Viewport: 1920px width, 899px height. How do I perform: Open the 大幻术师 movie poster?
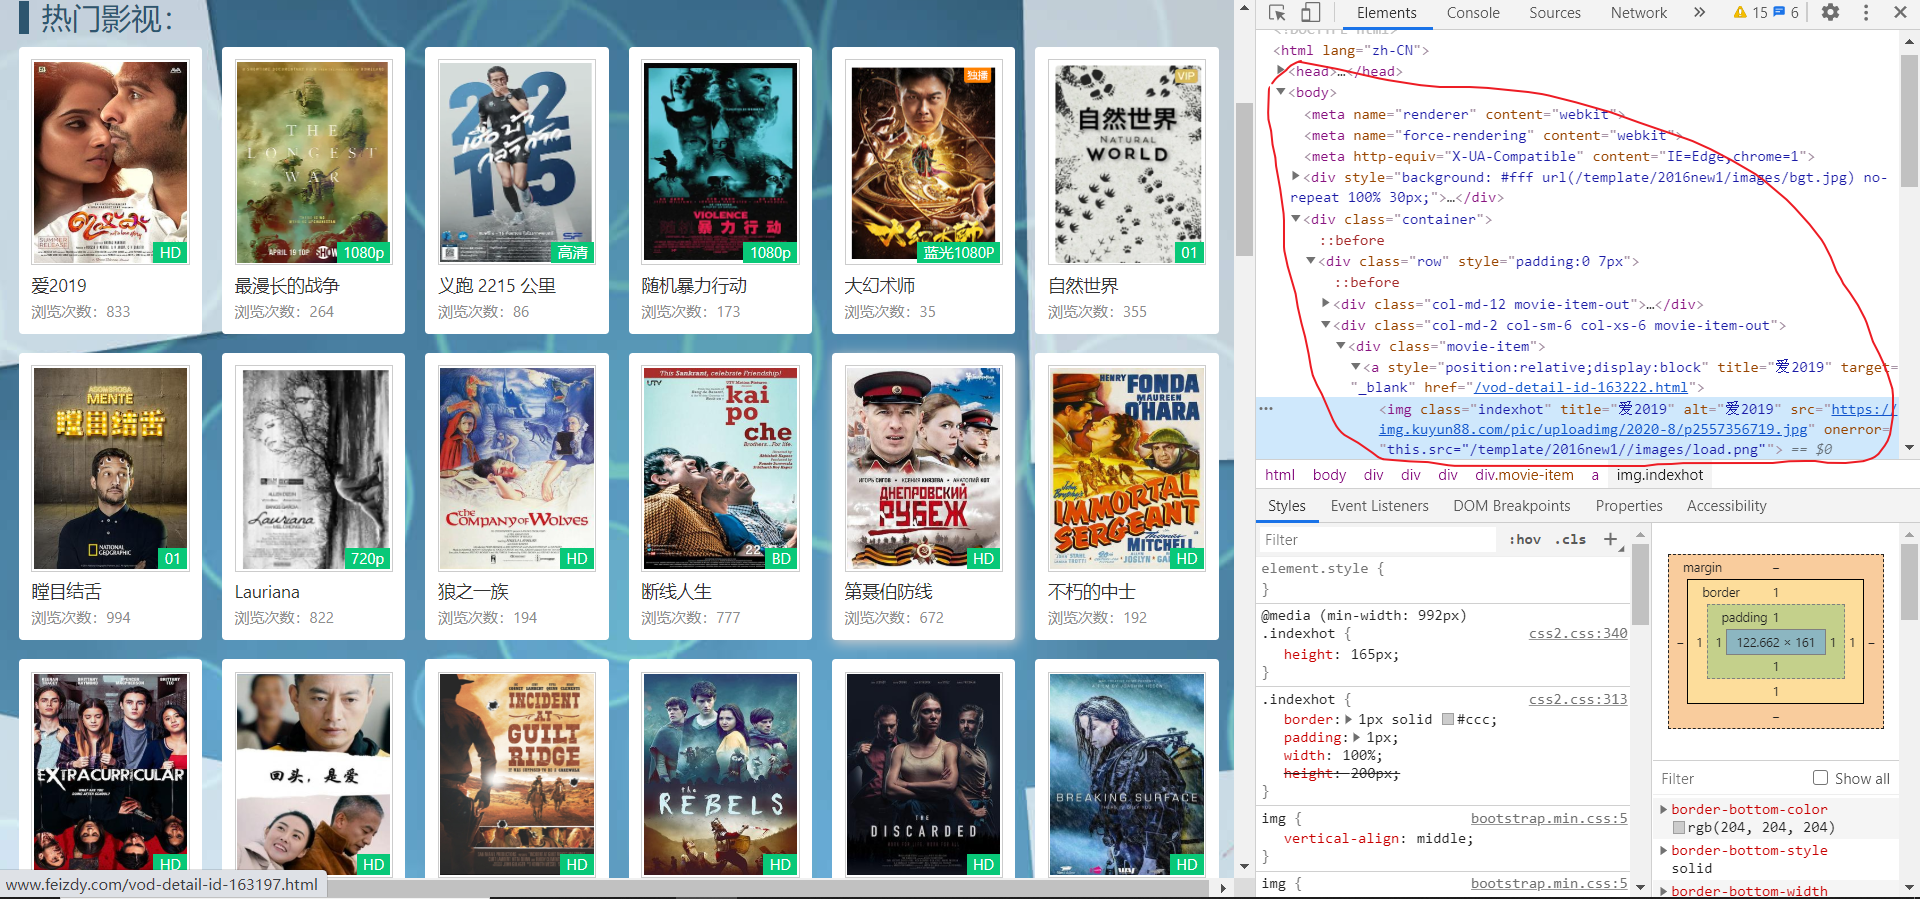pos(923,161)
